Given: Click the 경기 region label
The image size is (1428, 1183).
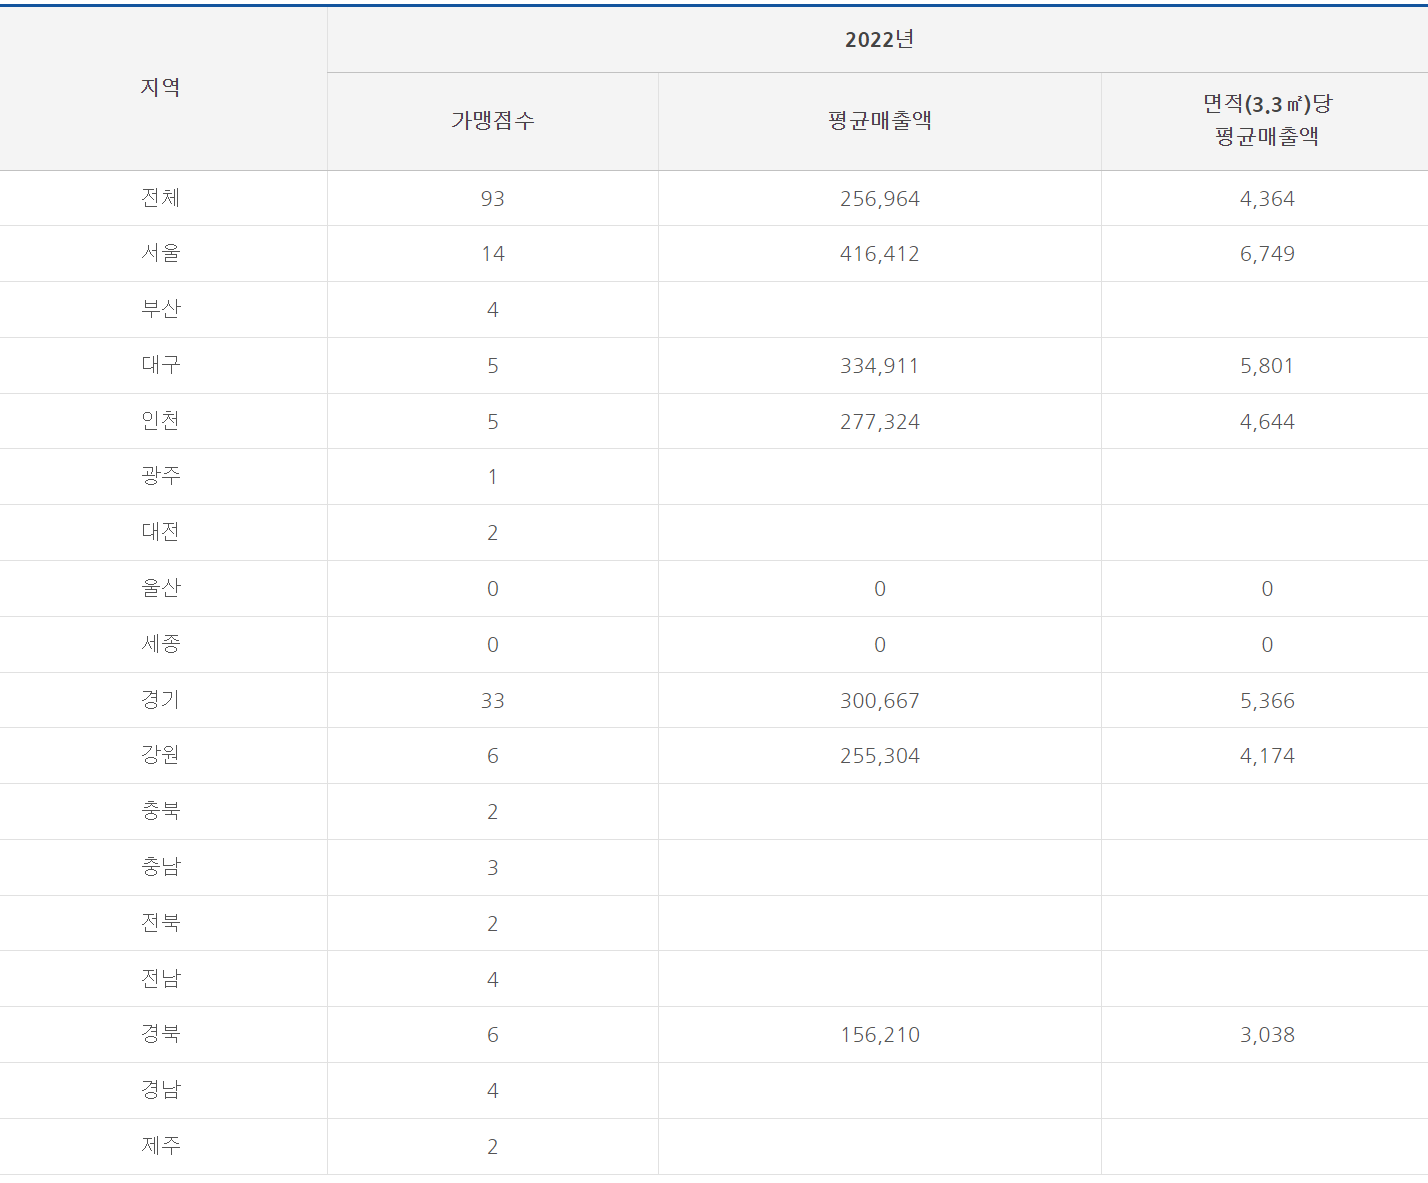Looking at the screenshot, I should click(x=161, y=700).
